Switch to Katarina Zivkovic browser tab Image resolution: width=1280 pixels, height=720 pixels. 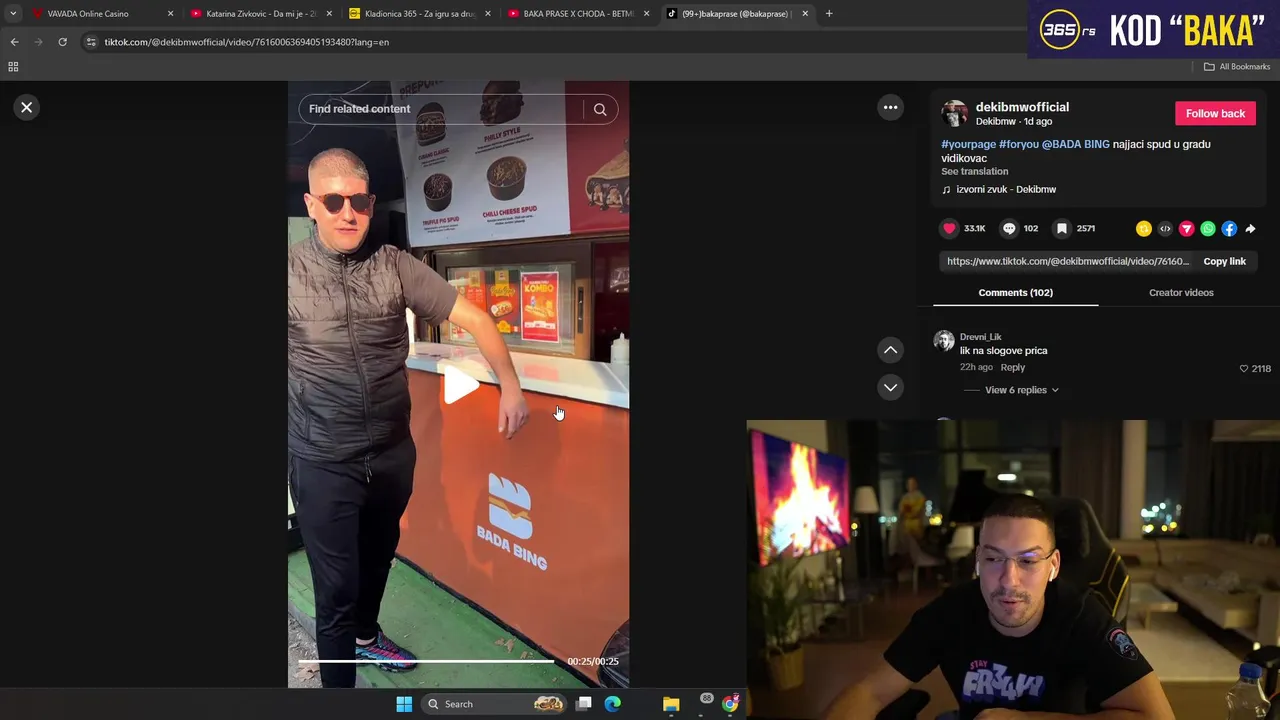(261, 14)
